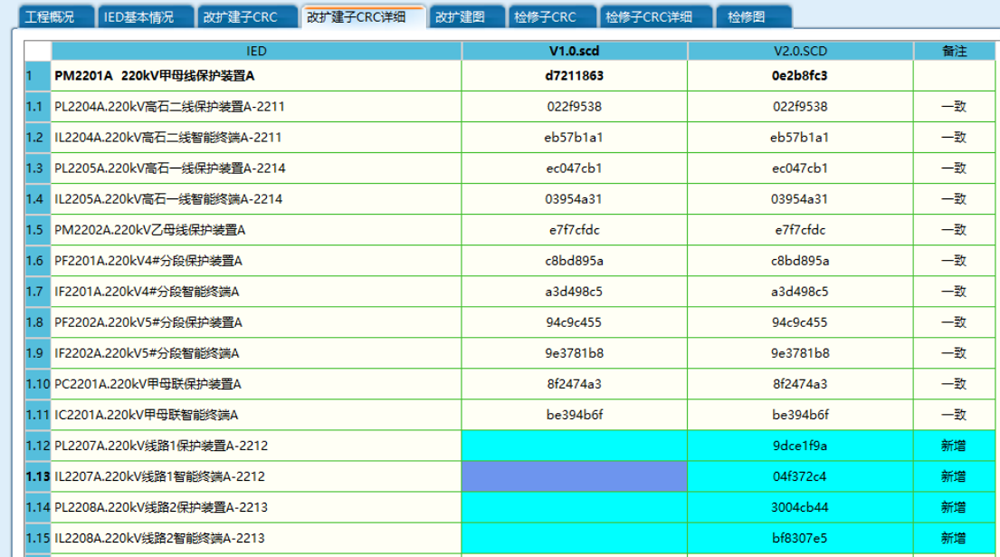The width and height of the screenshot is (1000, 557).
Task: Click V1.0 CRC value d7211863
Action: pyautogui.click(x=574, y=75)
